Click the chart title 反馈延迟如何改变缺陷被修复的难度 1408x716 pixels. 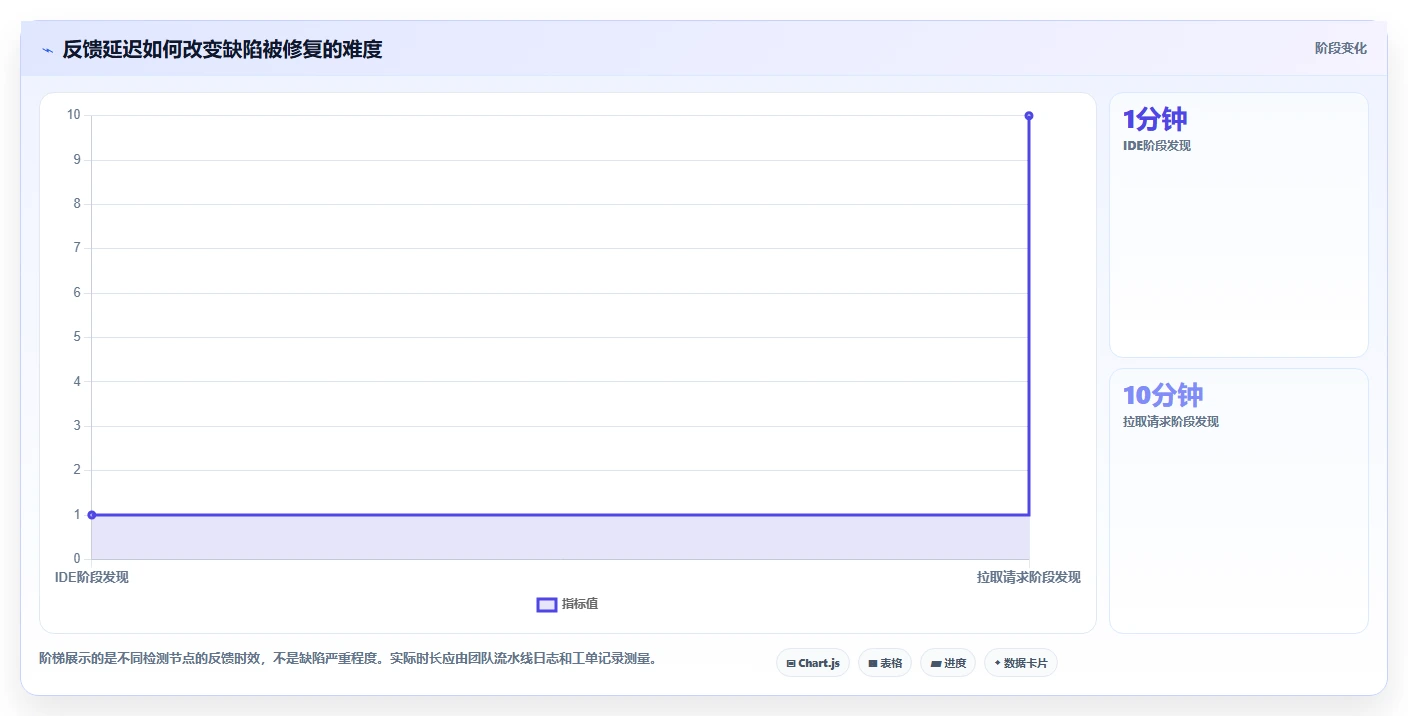(223, 49)
